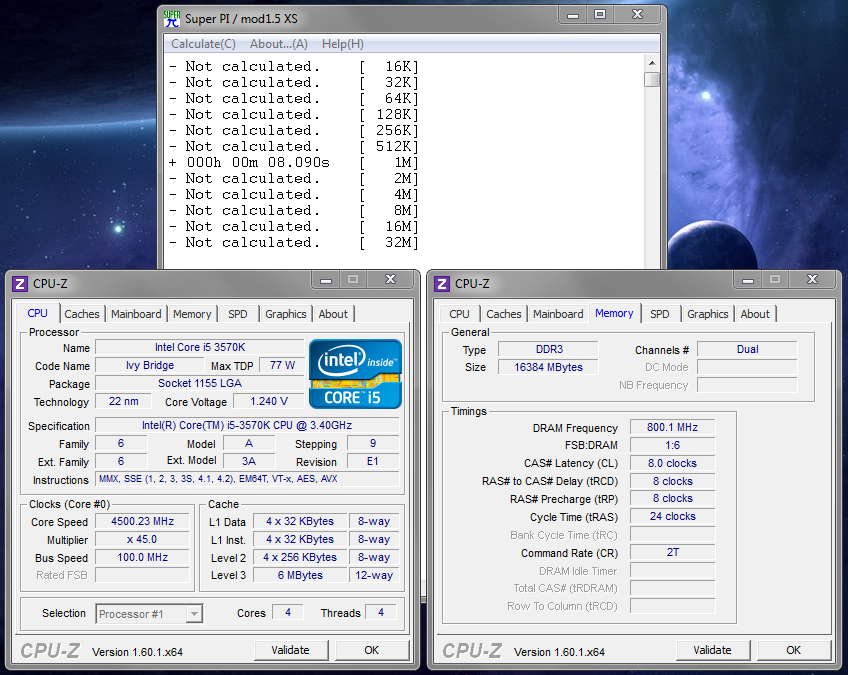Click DRAM Frequency value 800.1 MHz
Screen dimensions: 848x675
point(672,427)
